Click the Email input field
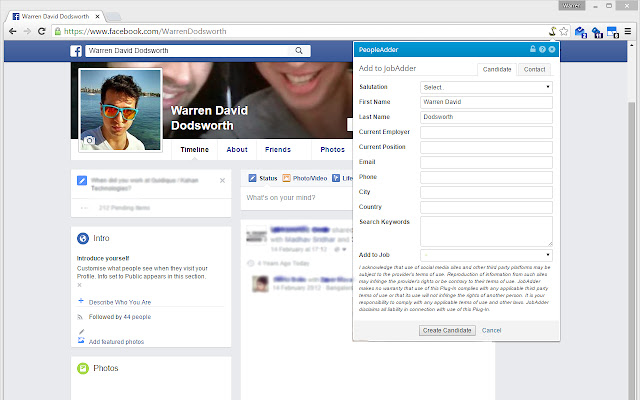The width and height of the screenshot is (640, 400). [x=486, y=161]
